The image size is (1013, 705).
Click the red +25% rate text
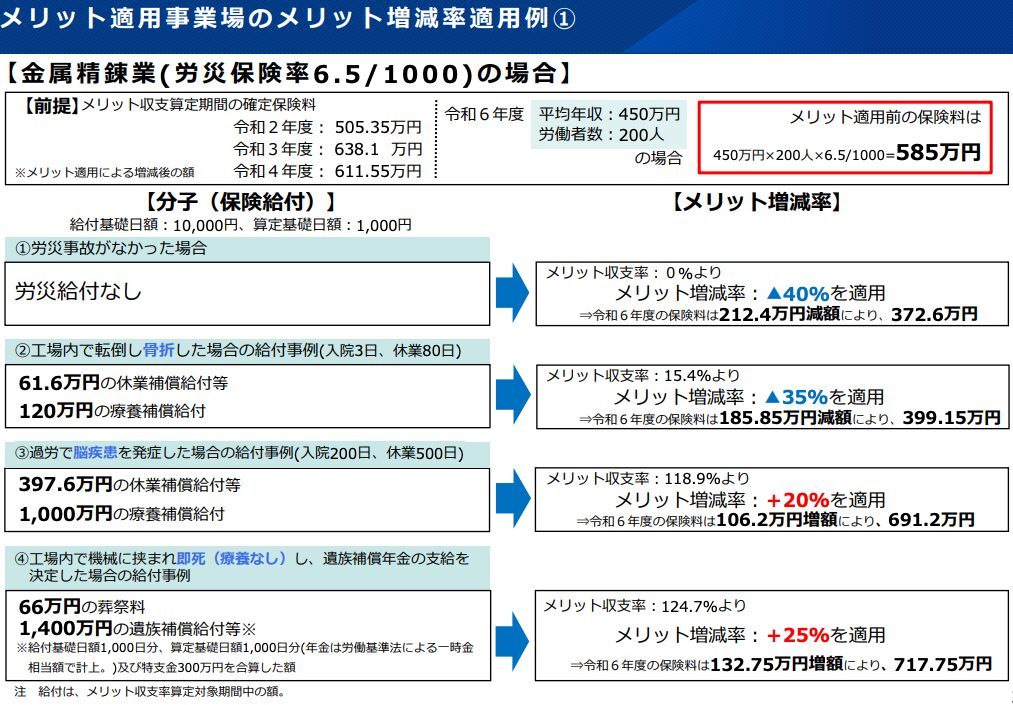797,635
